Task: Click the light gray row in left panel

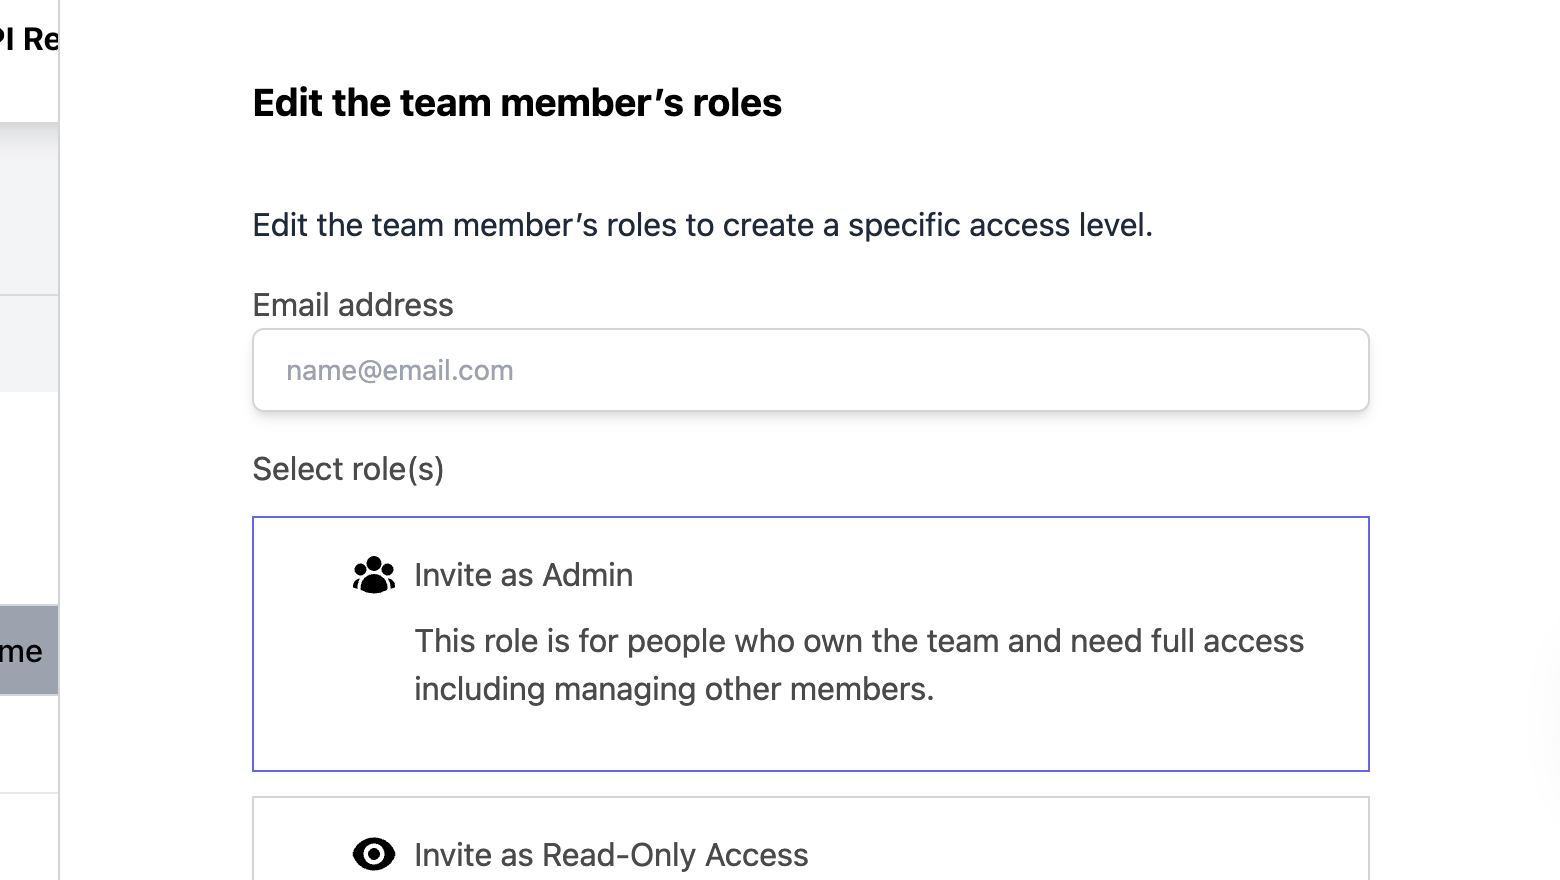Action: (28, 343)
